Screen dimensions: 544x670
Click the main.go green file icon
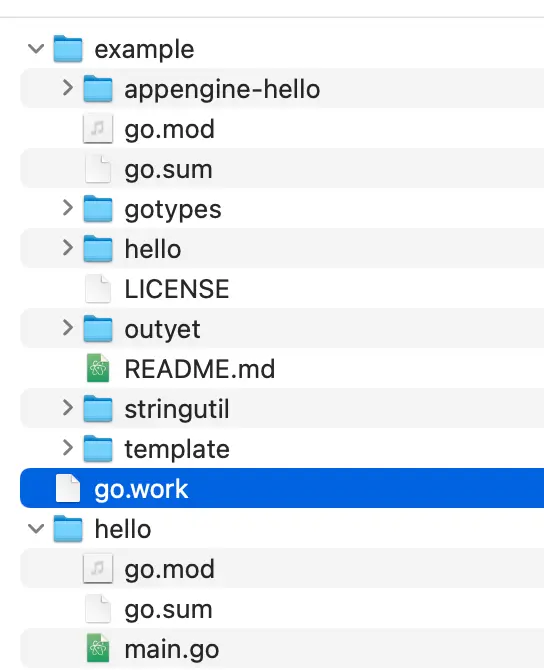point(98,648)
